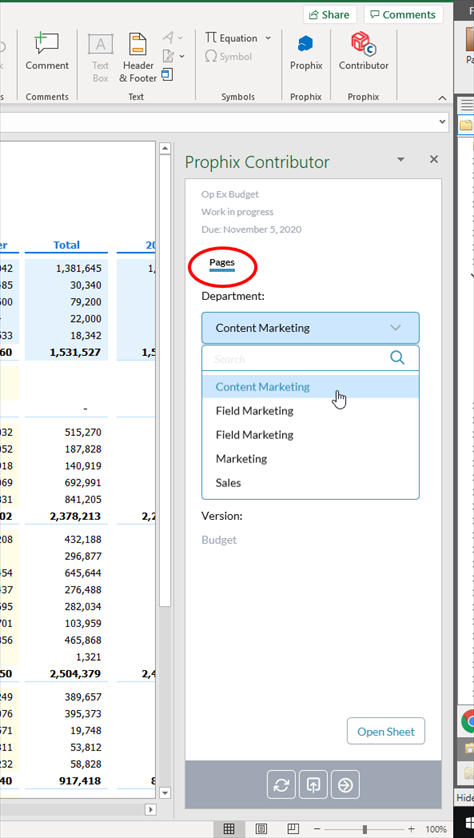This screenshot has height=838, width=474.
Task: Expand the formula bar dropdown
Action: [x=442, y=122]
